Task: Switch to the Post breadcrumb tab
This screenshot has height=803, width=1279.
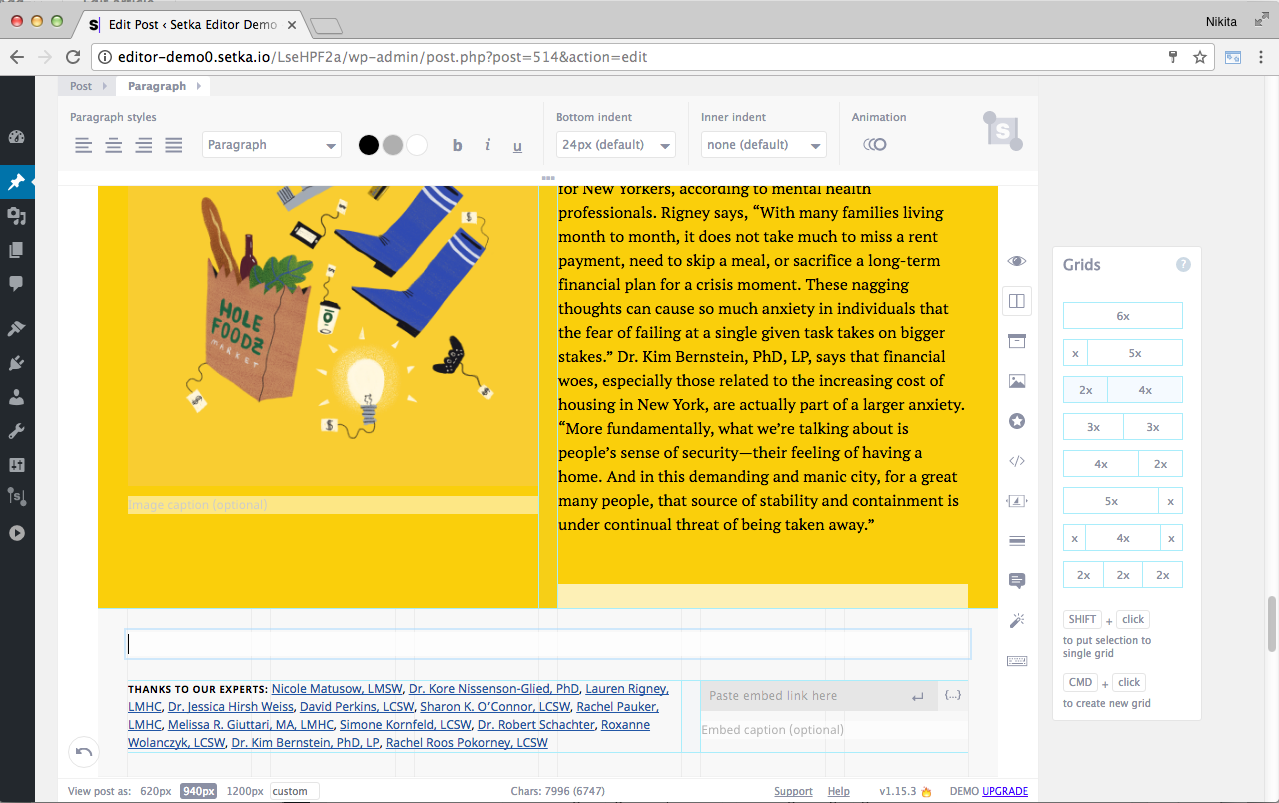Action: pyautogui.click(x=78, y=86)
